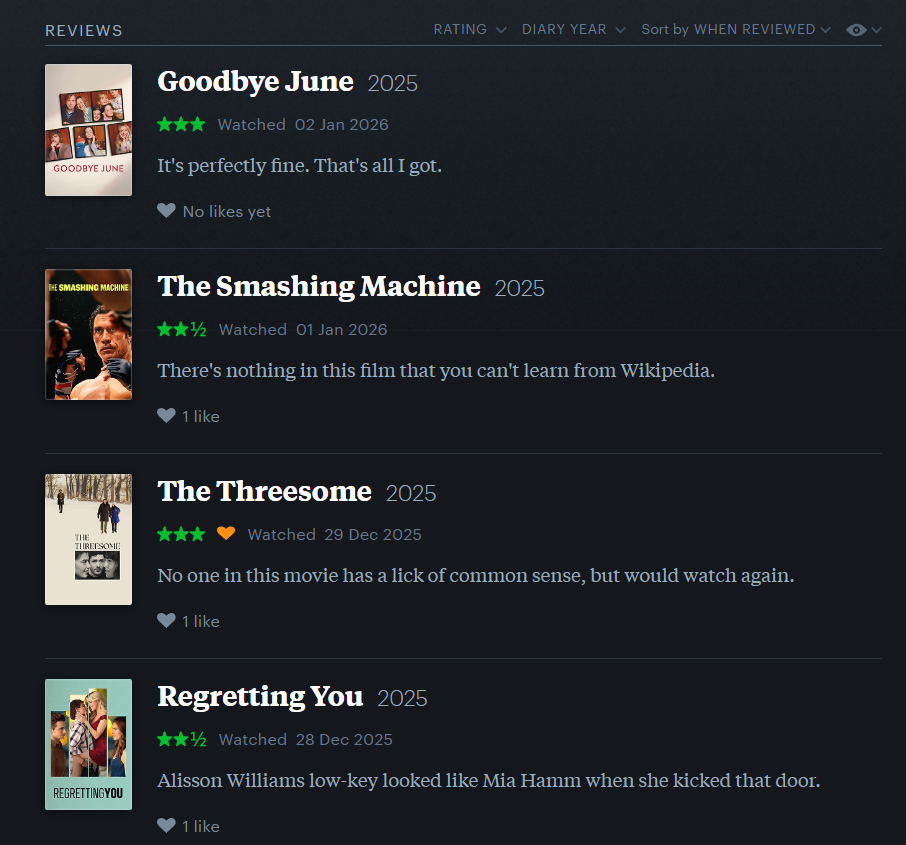Open the DIARY YEAR dropdown
Image resolution: width=906 pixels, height=845 pixels.
[x=573, y=30]
